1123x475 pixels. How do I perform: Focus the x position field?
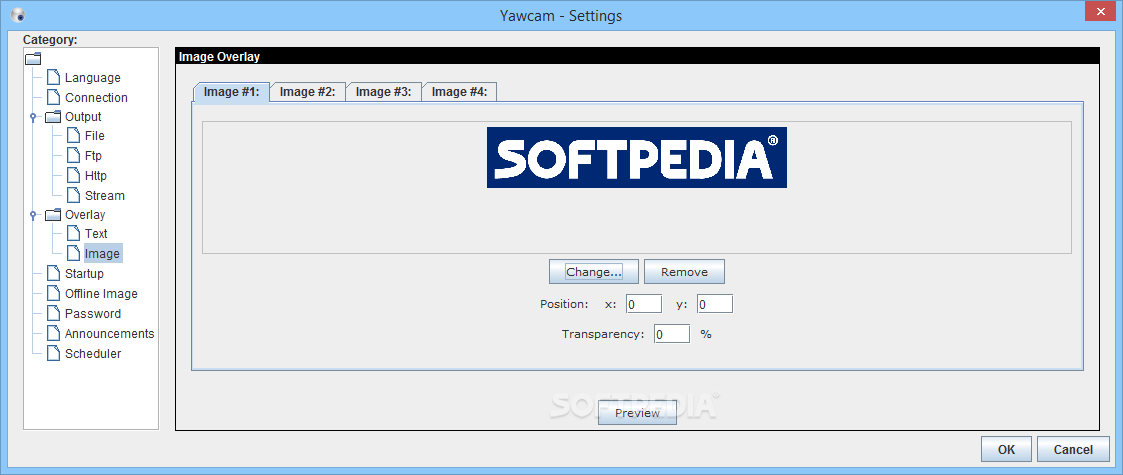[x=644, y=304]
